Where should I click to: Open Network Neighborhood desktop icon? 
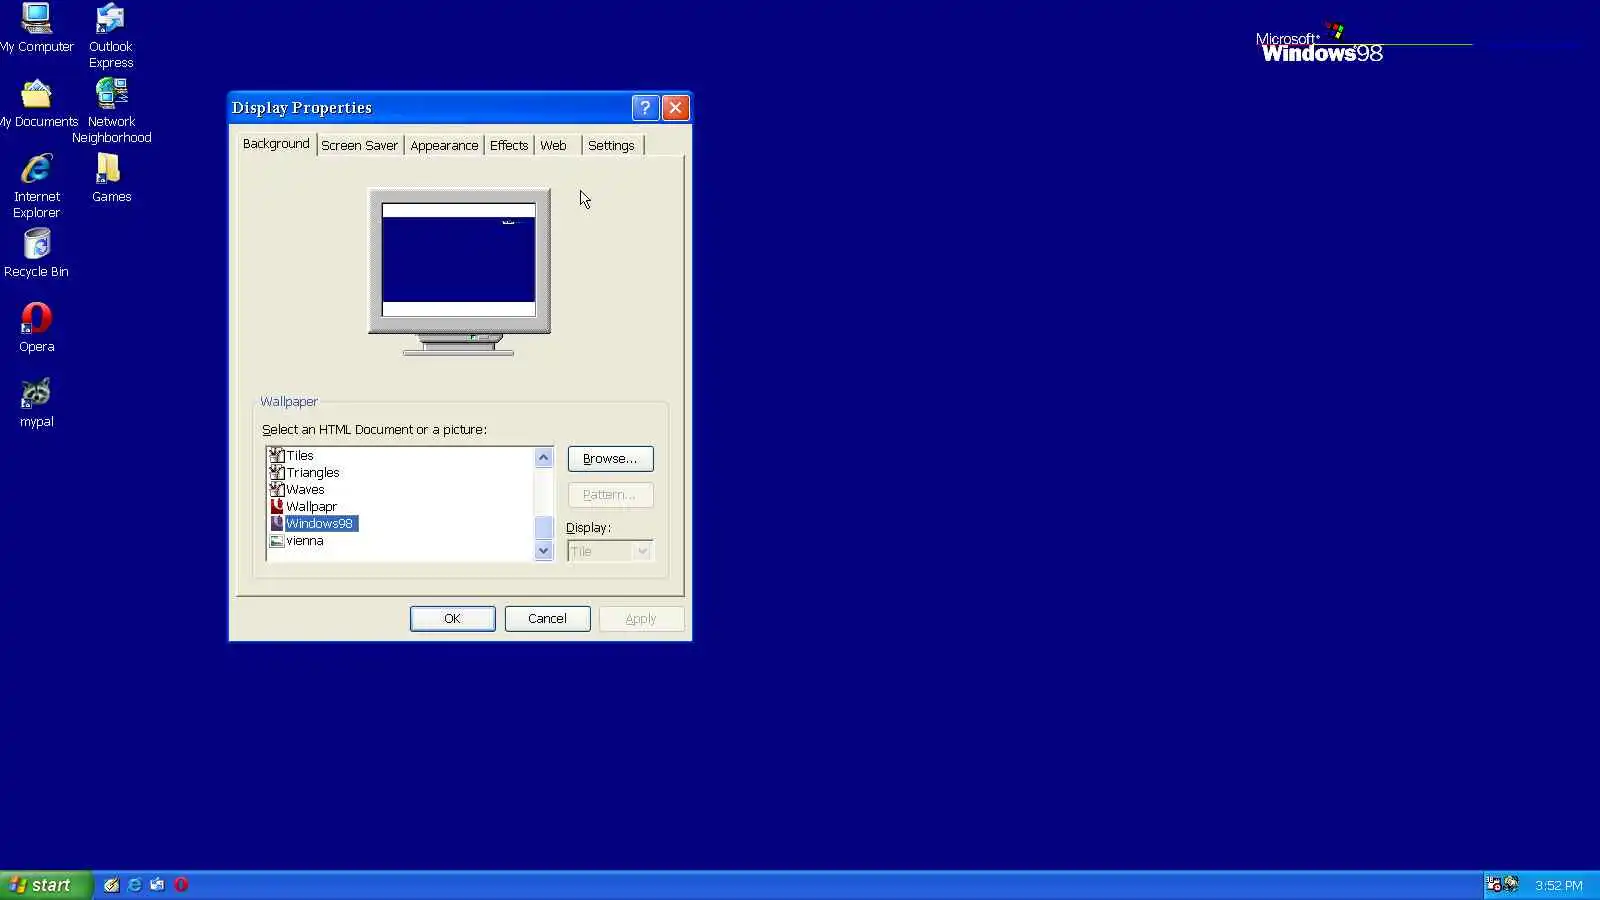point(111,111)
